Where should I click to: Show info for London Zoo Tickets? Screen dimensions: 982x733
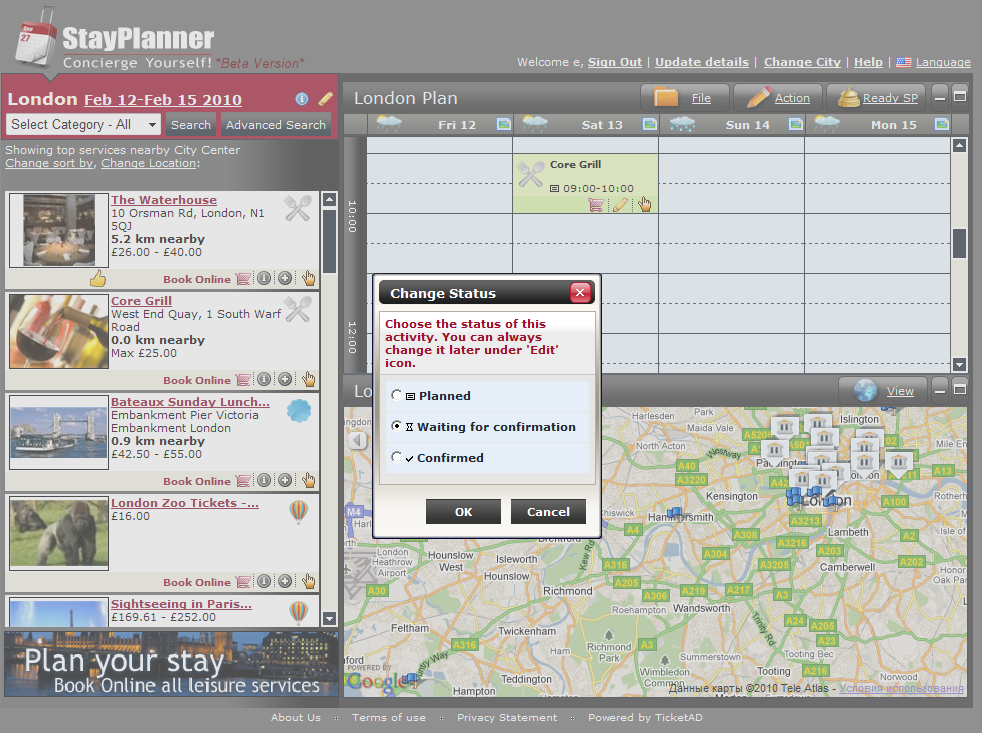coord(264,581)
